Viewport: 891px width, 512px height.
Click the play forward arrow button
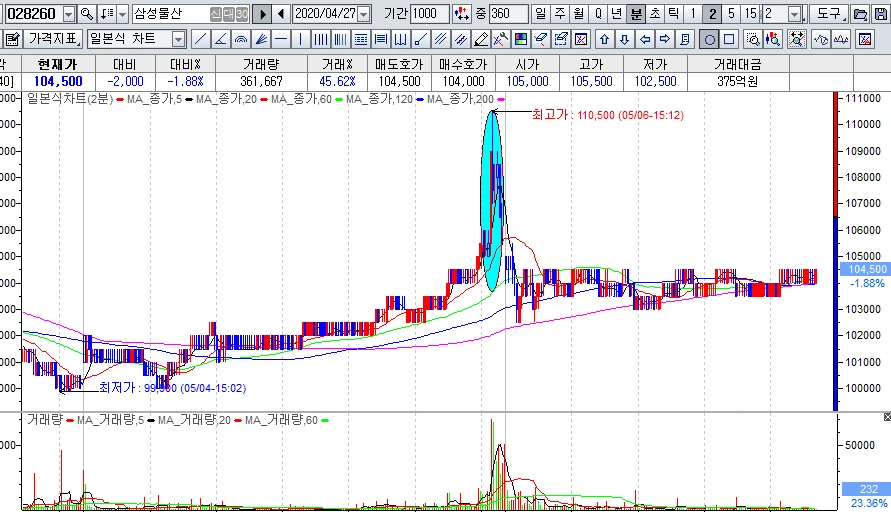[262, 14]
